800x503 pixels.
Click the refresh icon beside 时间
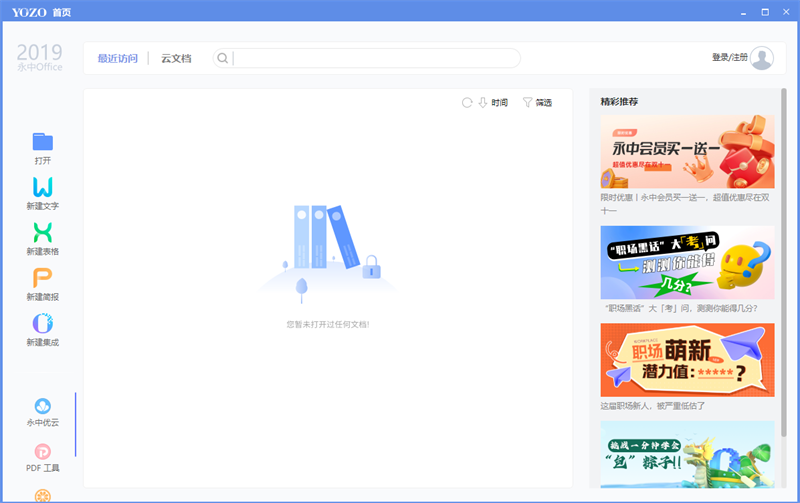coord(467,103)
